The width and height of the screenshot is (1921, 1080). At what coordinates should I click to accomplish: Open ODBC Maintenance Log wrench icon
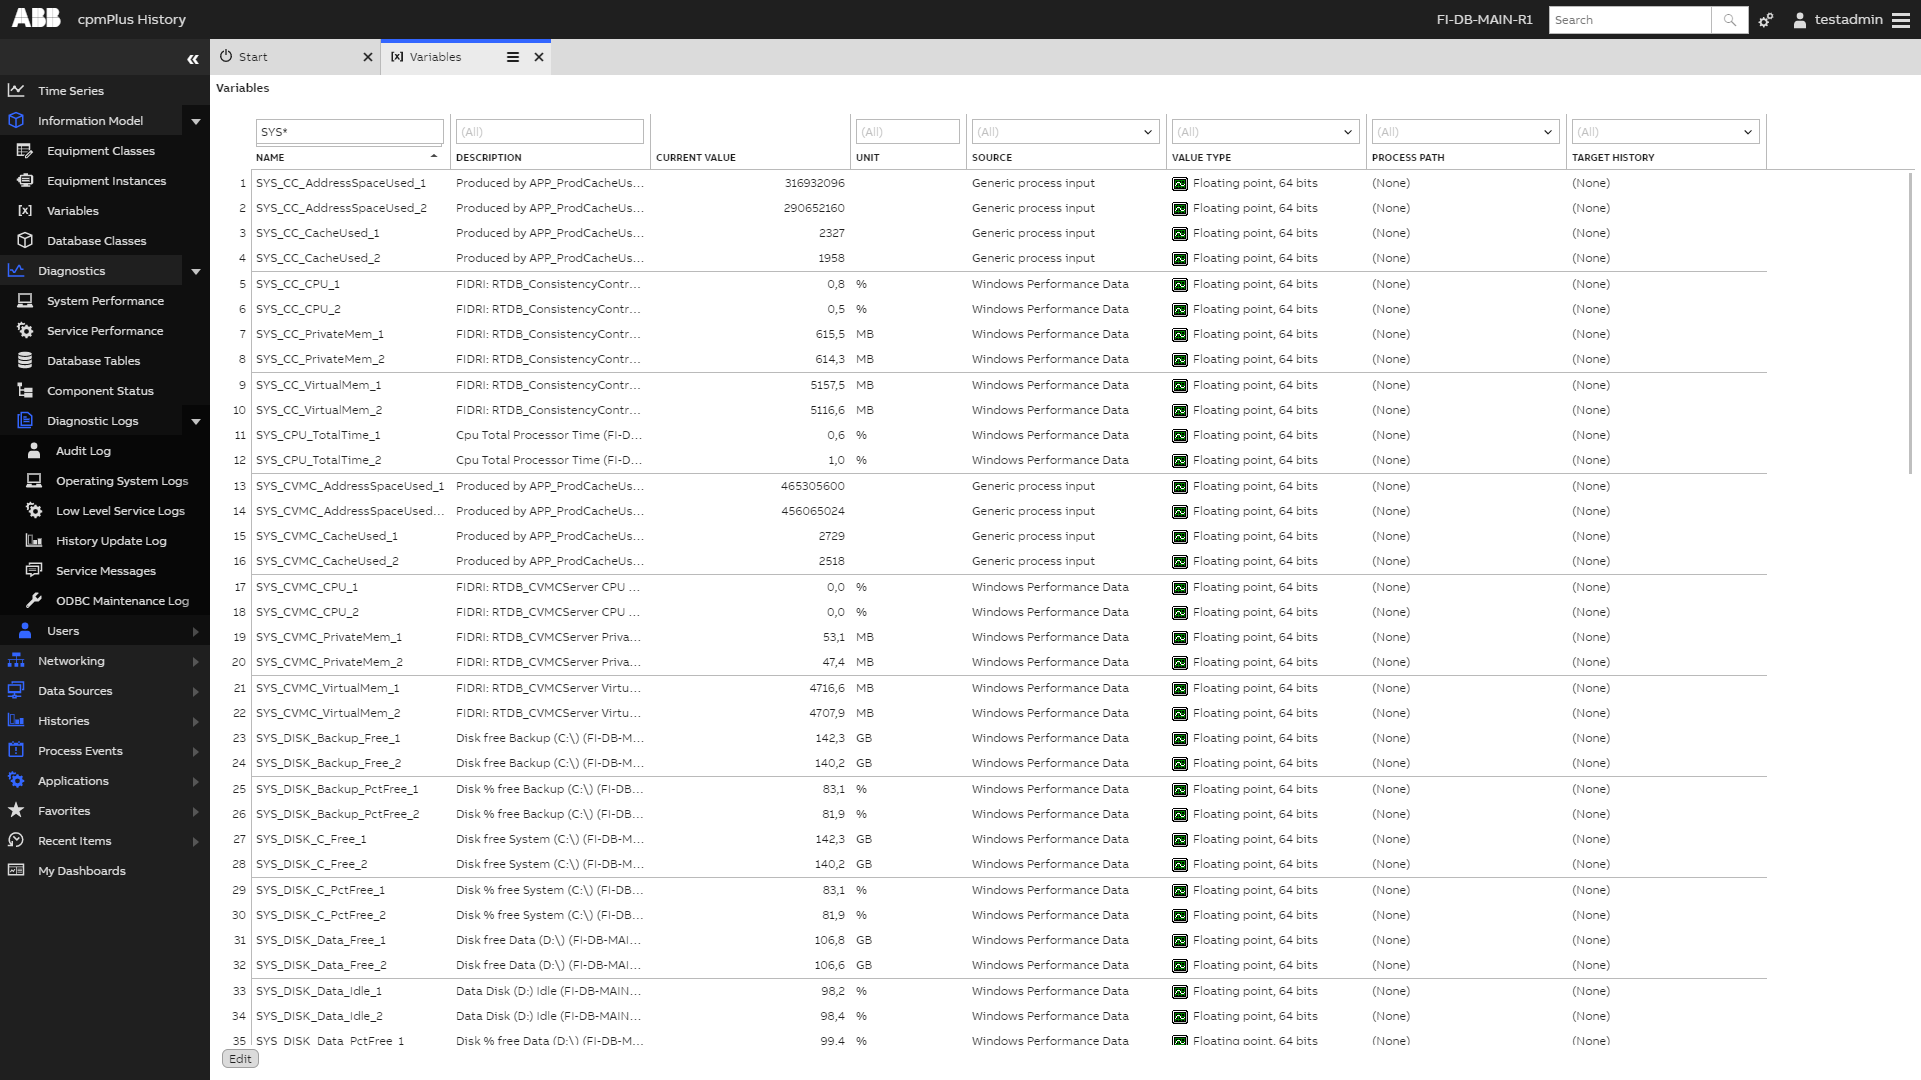tap(34, 601)
